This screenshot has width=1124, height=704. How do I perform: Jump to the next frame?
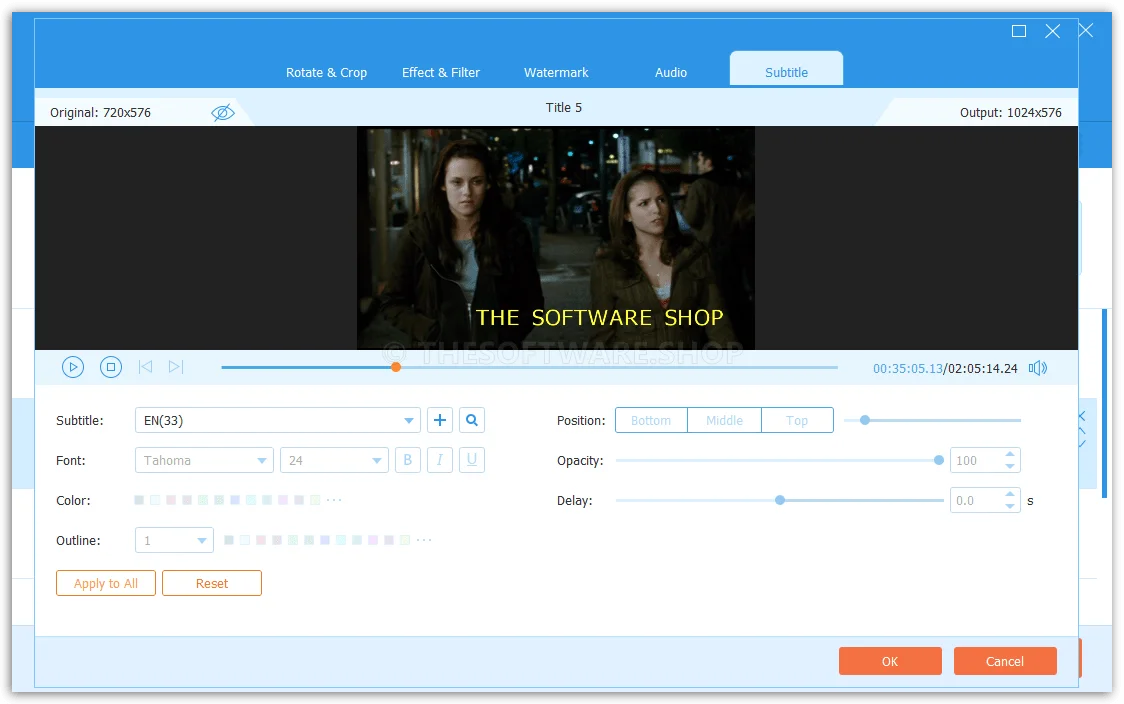176,367
